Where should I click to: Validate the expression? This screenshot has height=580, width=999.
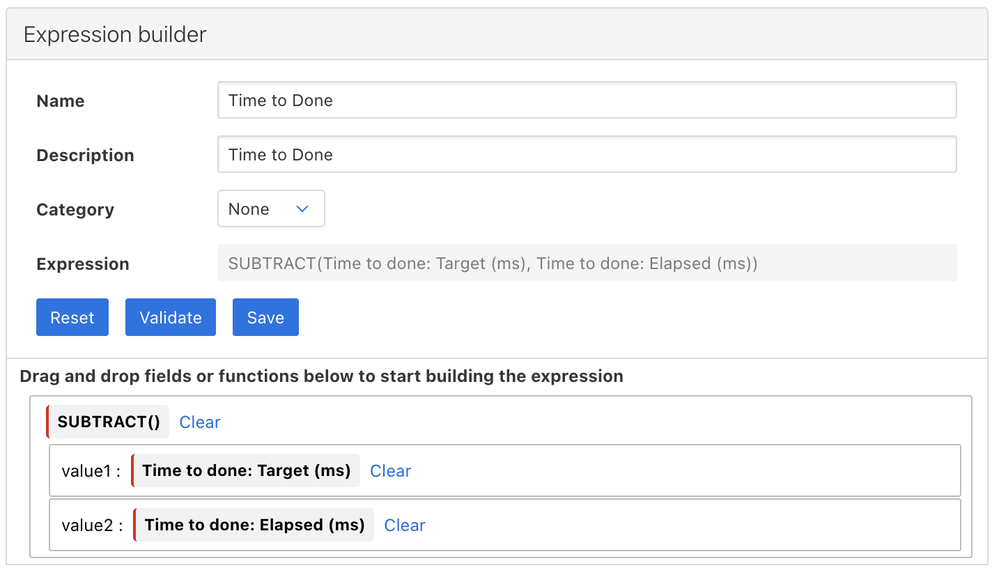click(x=170, y=317)
